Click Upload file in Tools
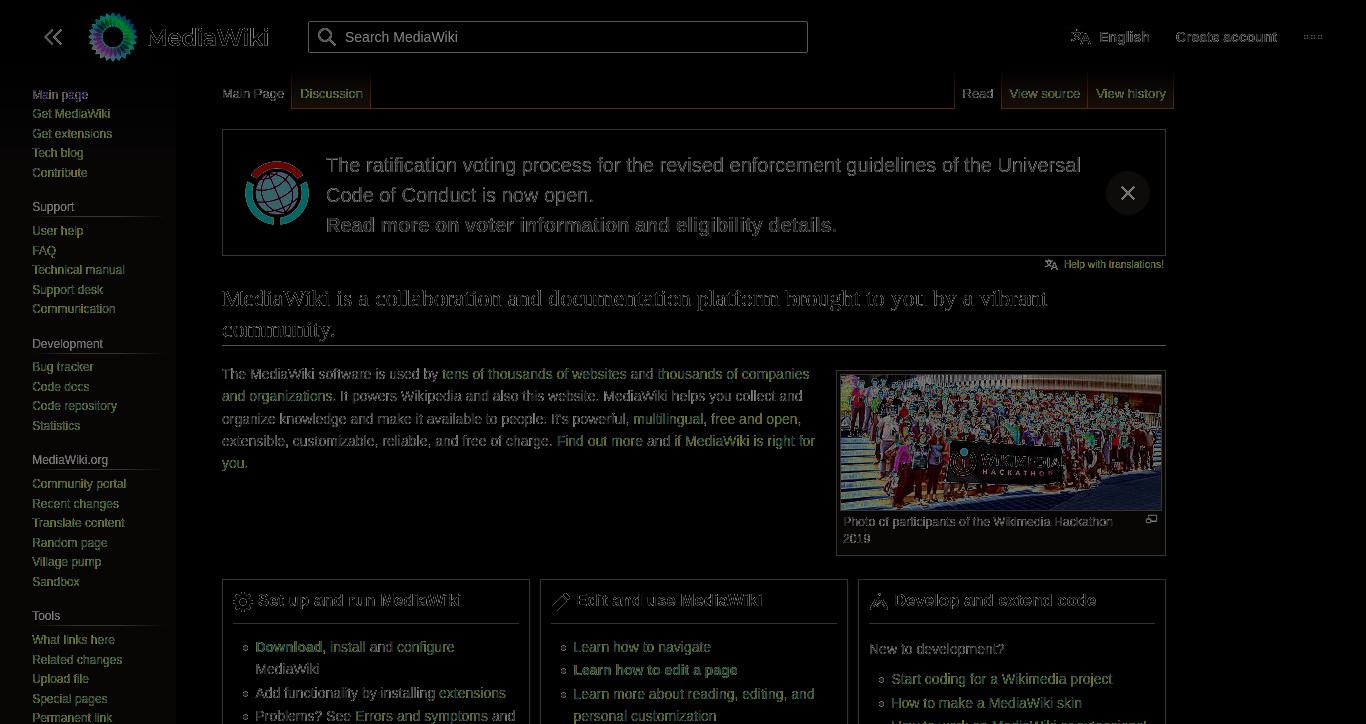1366x724 pixels. tap(60, 679)
